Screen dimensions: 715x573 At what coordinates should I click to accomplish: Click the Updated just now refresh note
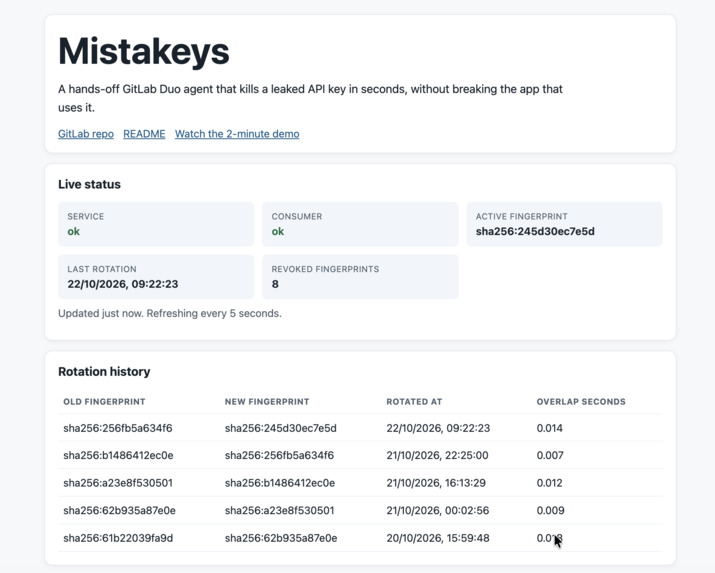pos(170,314)
